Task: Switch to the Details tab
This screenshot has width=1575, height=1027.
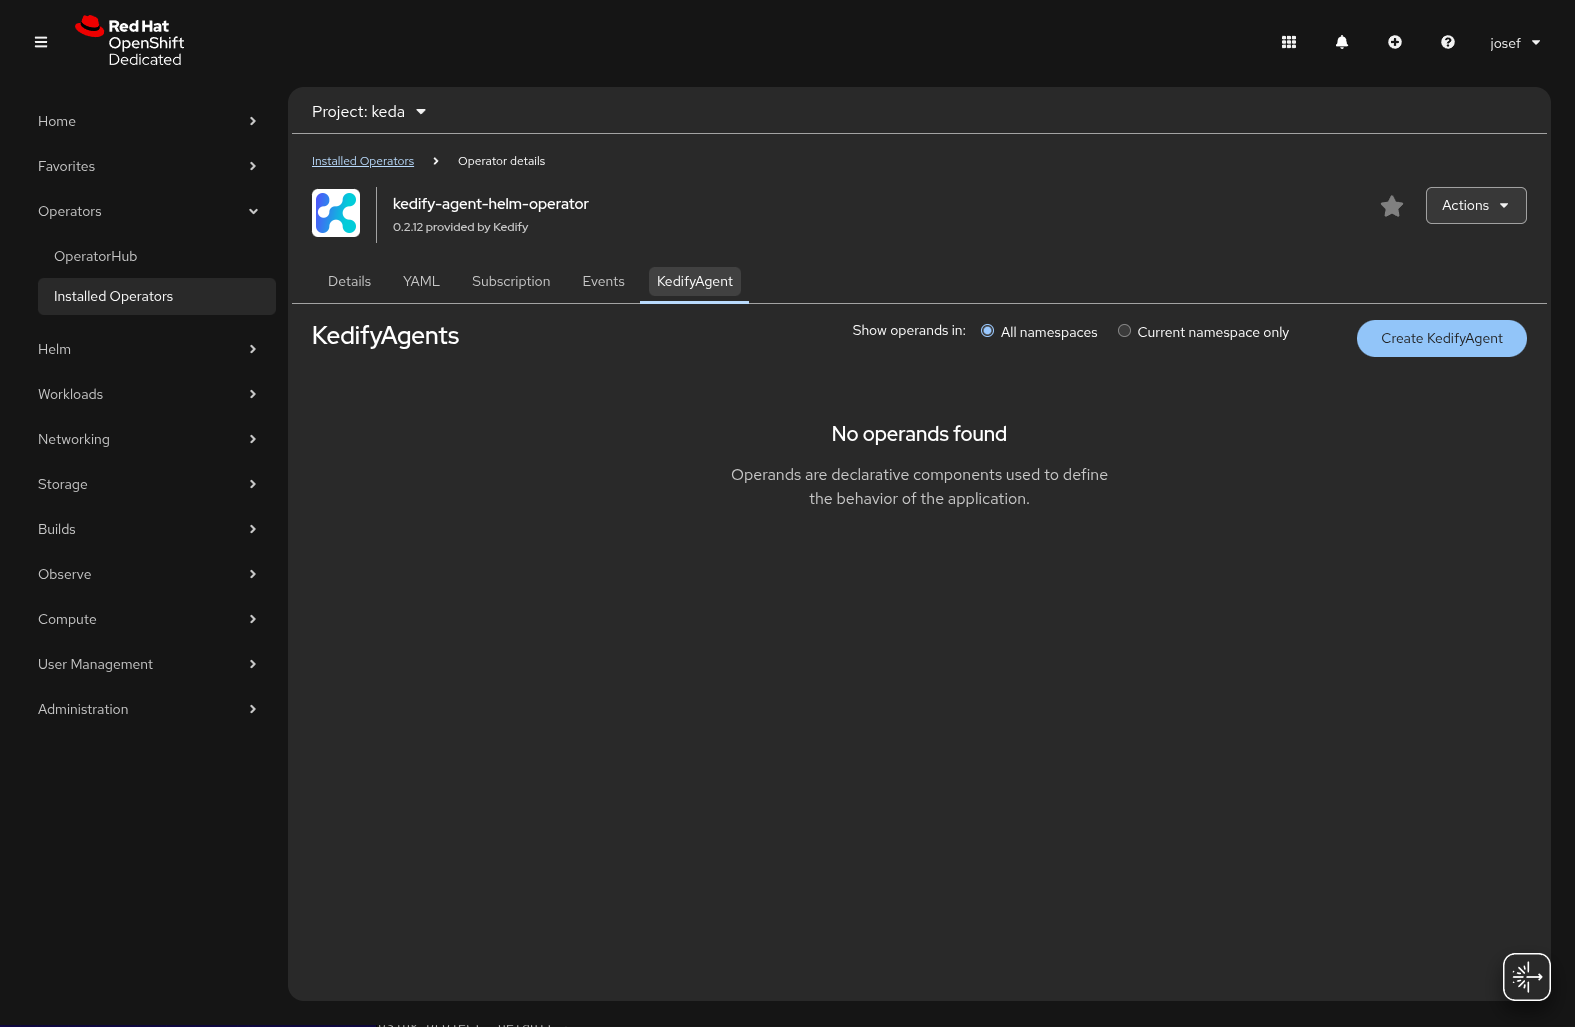Action: point(349,281)
